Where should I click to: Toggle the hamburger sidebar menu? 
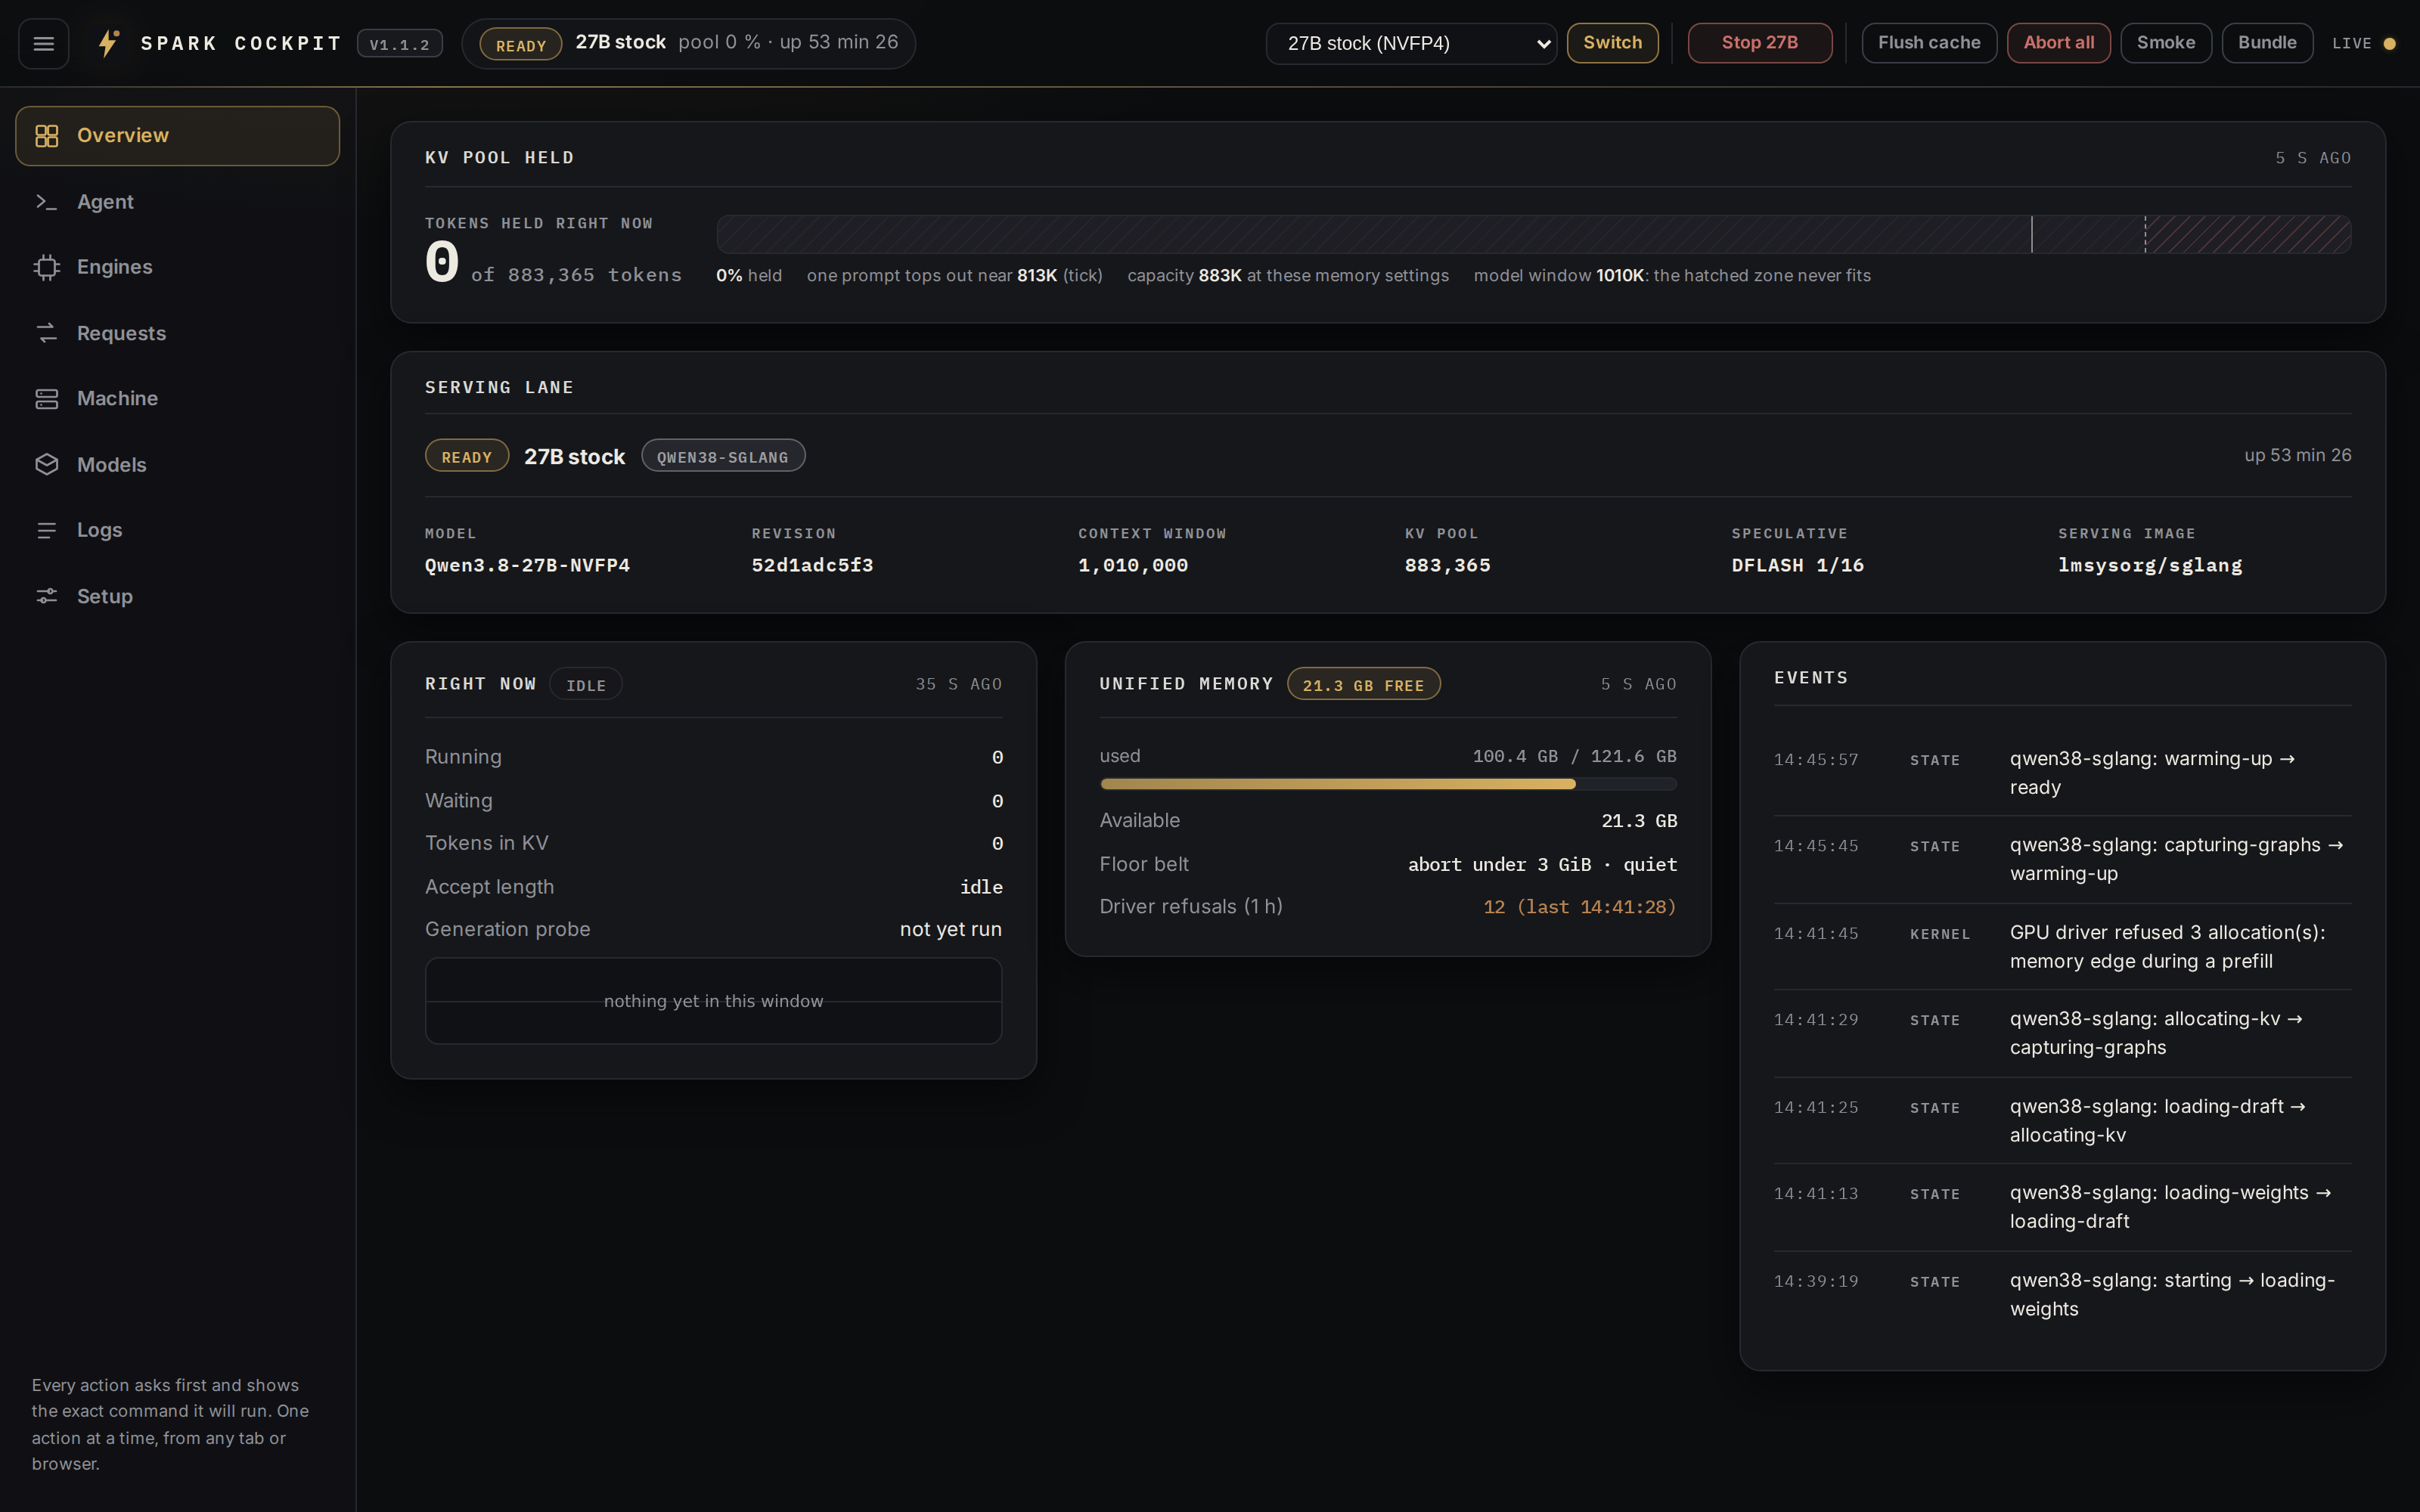[43, 43]
